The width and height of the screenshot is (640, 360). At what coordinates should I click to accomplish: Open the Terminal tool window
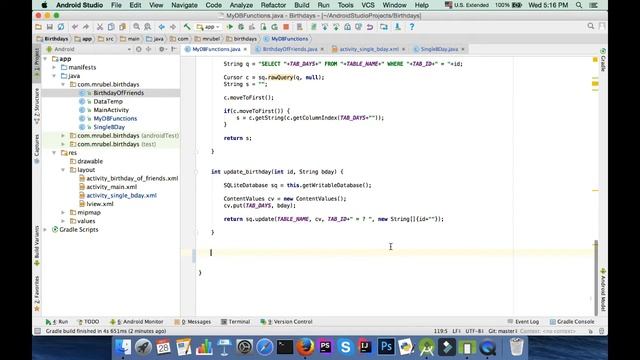click(x=236, y=322)
